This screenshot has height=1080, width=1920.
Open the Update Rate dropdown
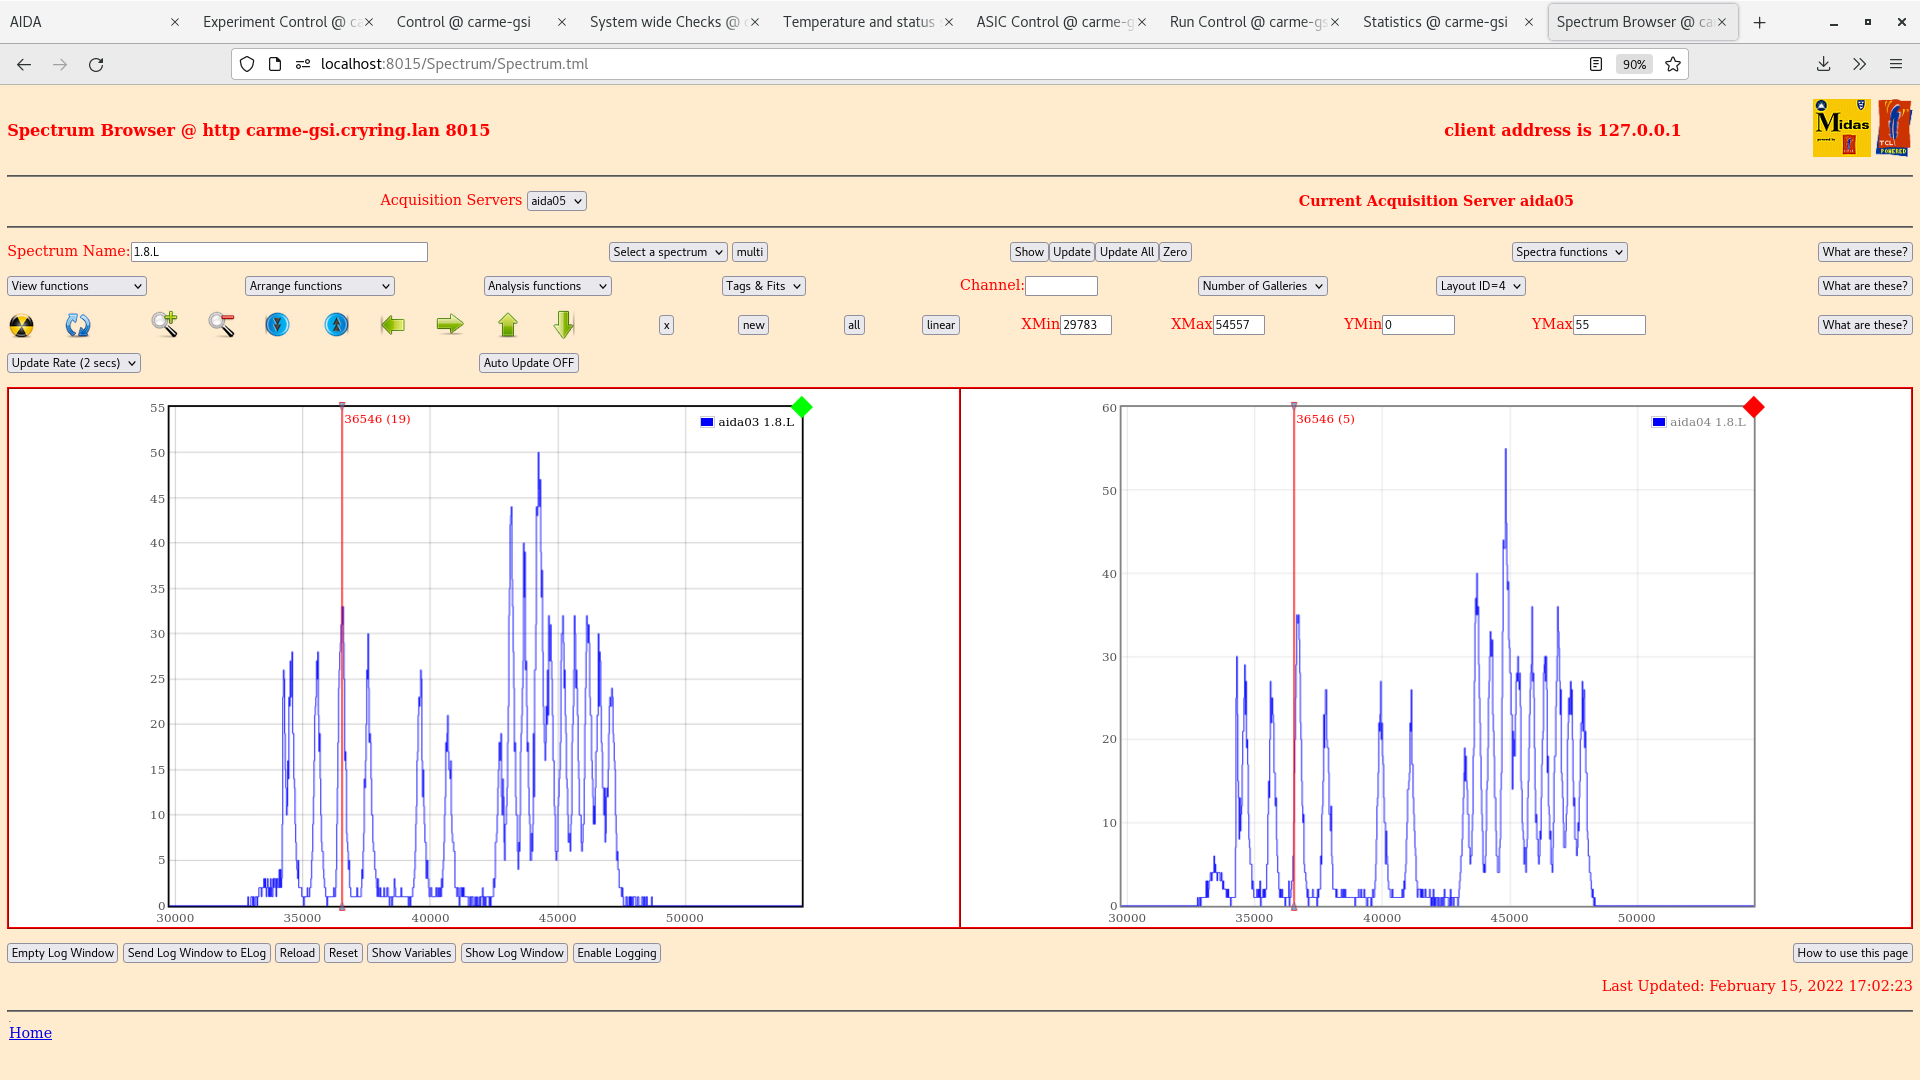pyautogui.click(x=73, y=363)
